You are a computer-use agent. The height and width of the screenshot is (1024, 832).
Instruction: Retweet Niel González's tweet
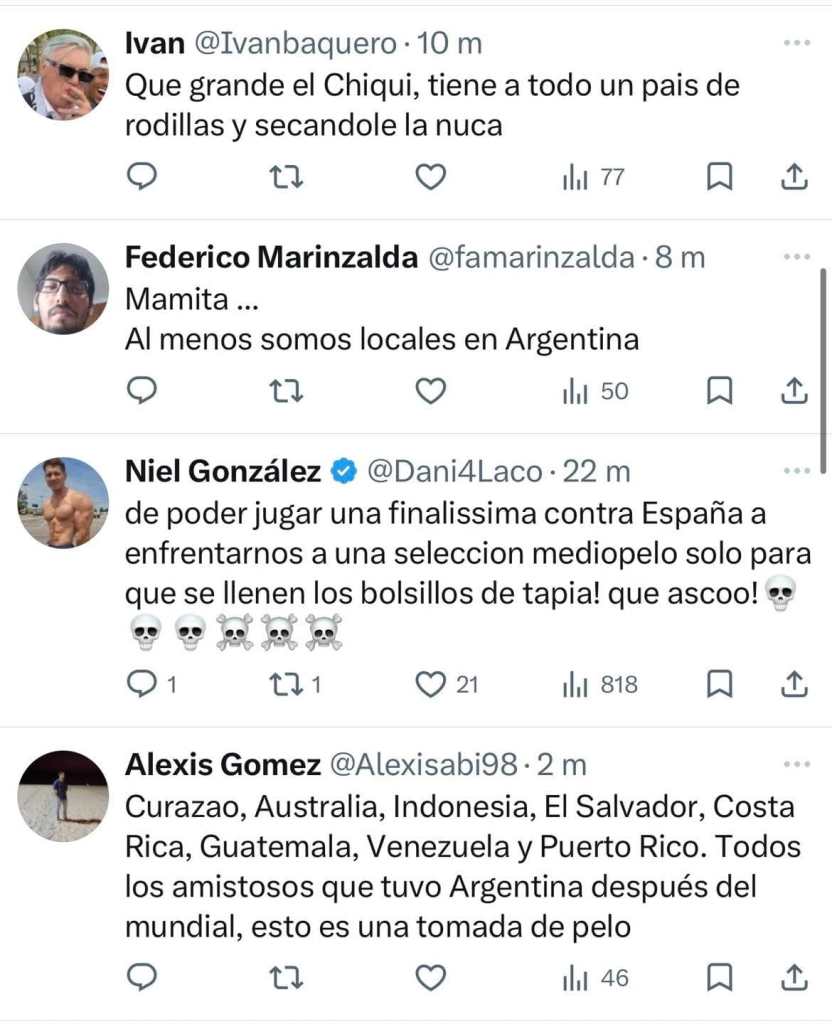point(287,685)
